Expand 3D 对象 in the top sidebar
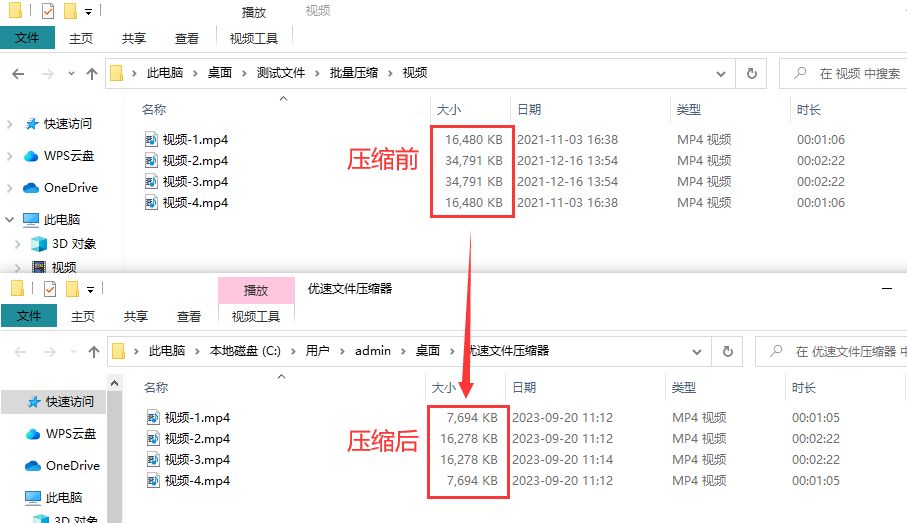Screen dimensions: 907x523 click(x=17, y=244)
